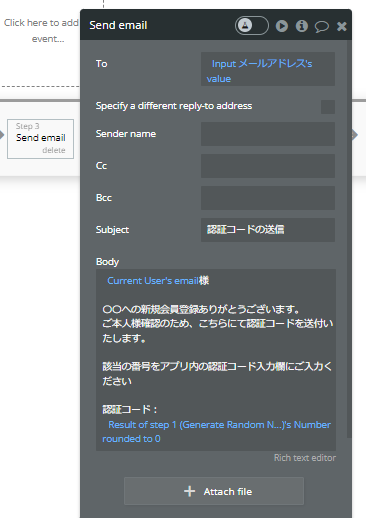Focus the Cc input field
This screenshot has width=366, height=518.
(268, 166)
